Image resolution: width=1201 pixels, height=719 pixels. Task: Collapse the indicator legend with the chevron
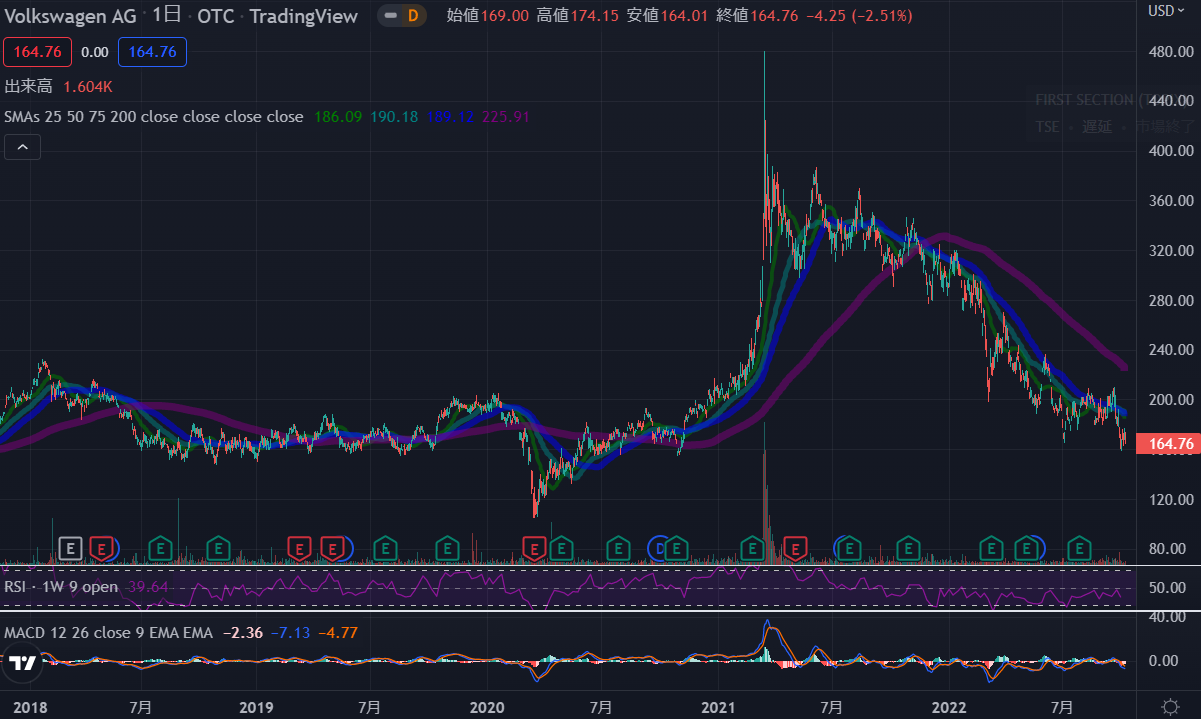tap(22, 148)
